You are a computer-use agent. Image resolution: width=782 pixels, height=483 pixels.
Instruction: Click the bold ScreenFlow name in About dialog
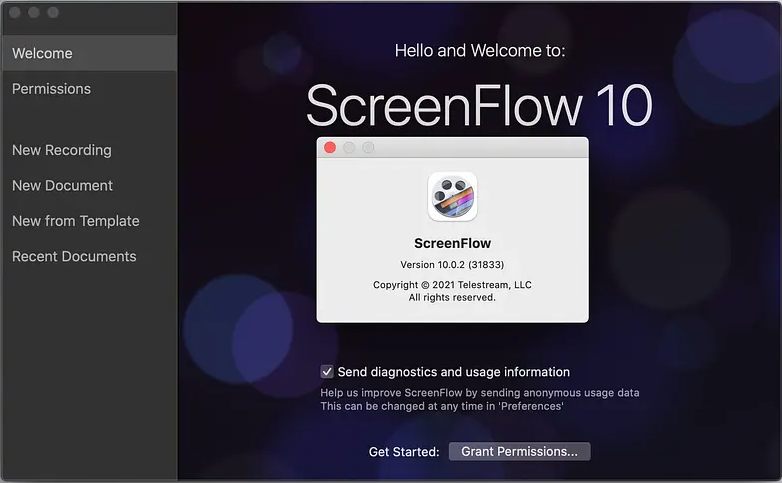pos(452,243)
